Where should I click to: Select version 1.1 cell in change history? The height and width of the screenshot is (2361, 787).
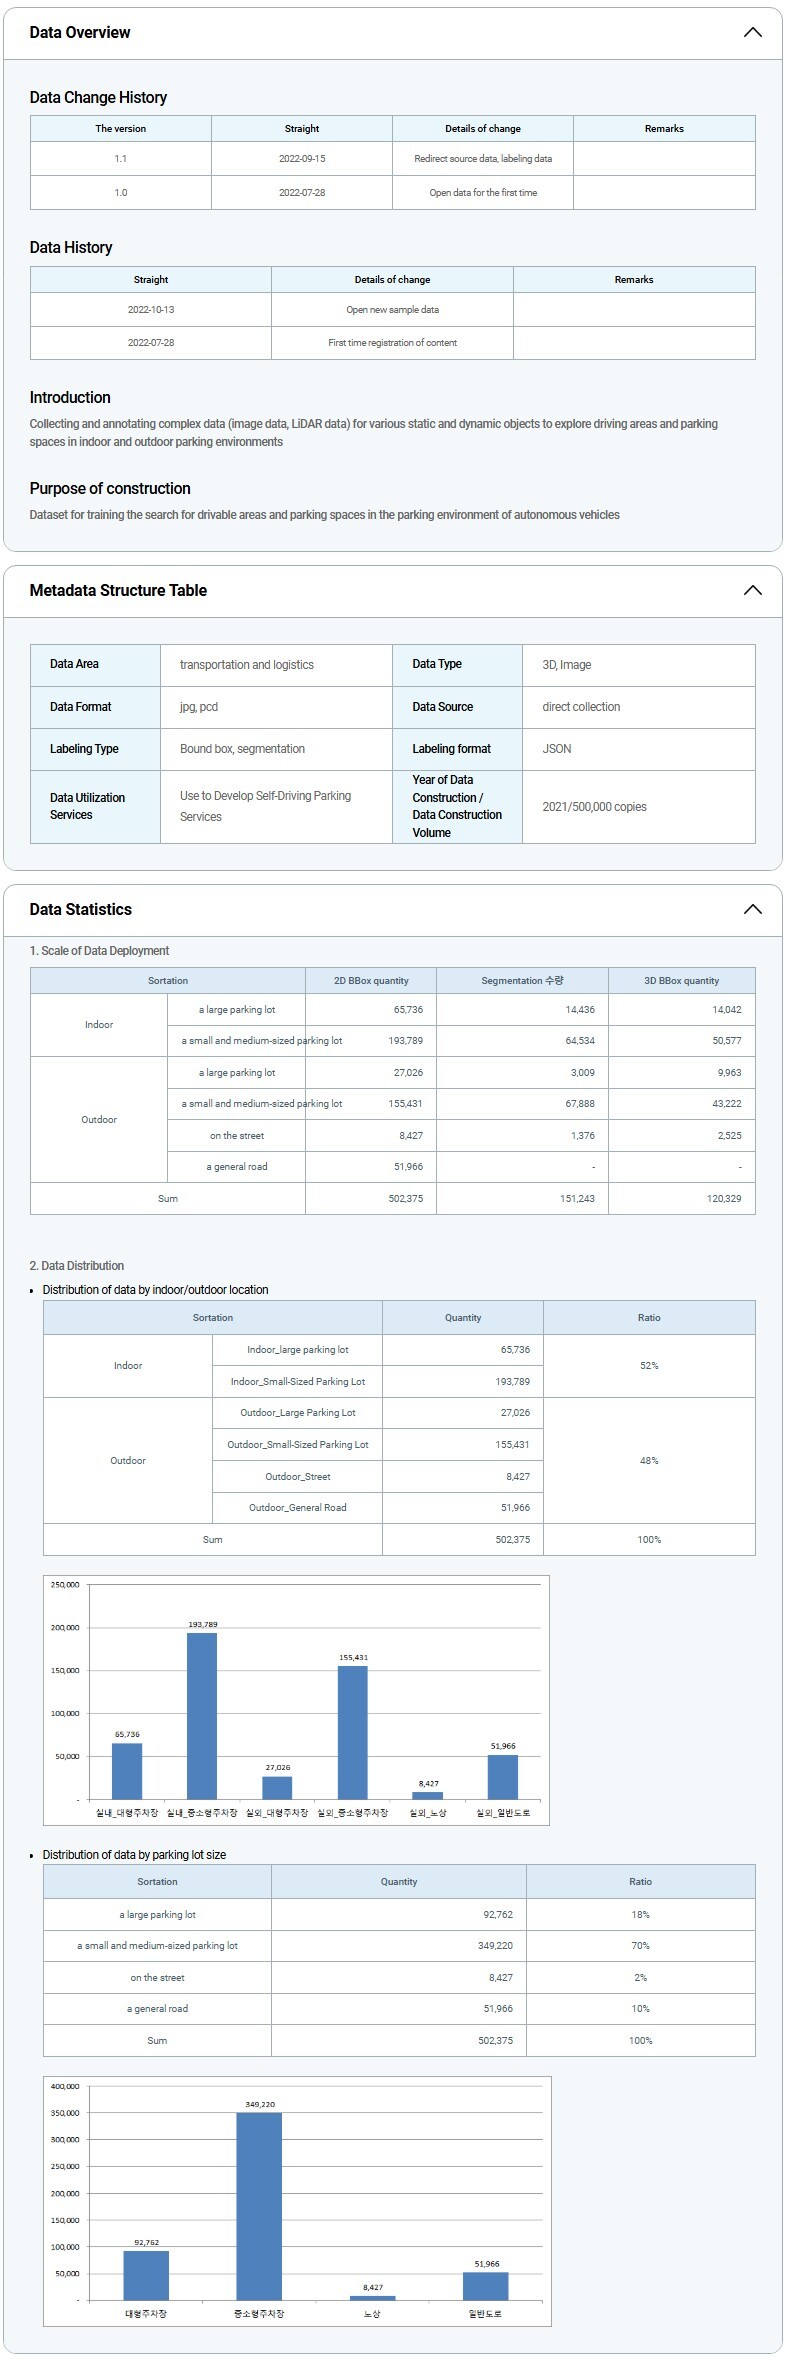tap(121, 159)
